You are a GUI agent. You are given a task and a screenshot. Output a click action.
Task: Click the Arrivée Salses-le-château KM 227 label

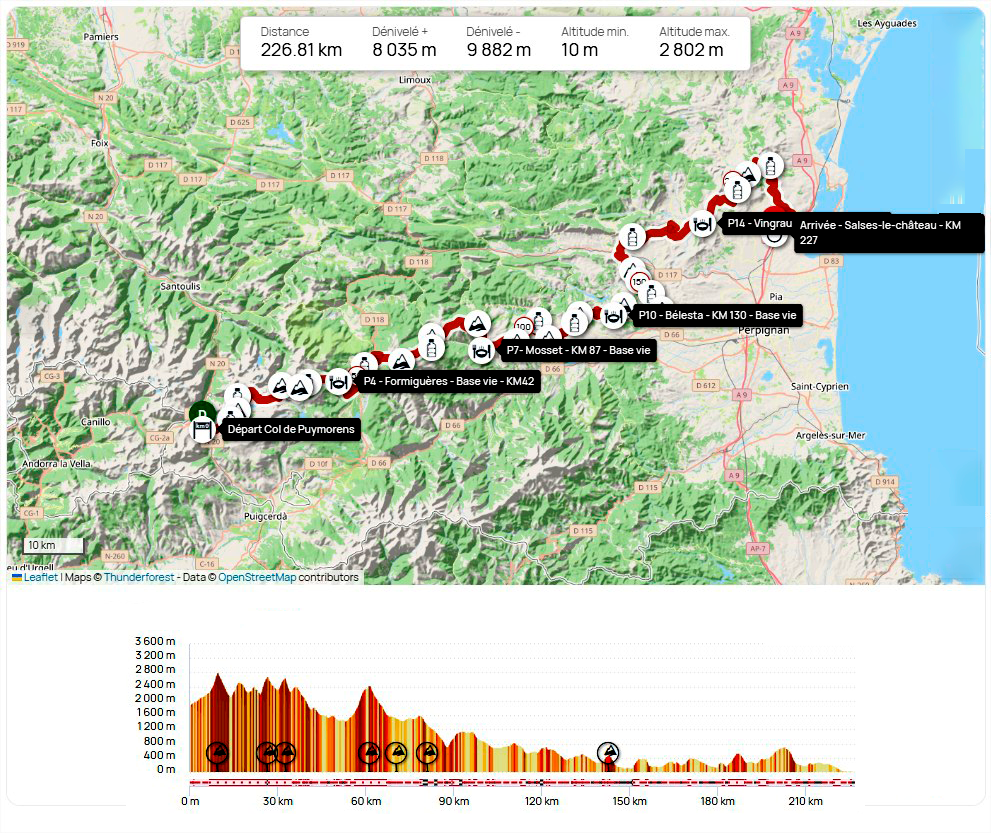[x=888, y=233]
